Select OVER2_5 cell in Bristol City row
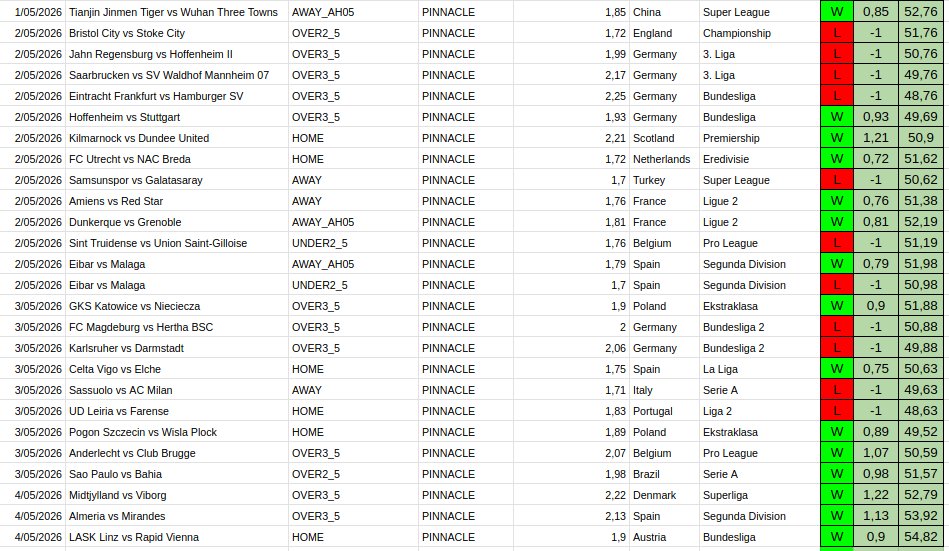Screen dimensions: 949x551 pos(353,33)
